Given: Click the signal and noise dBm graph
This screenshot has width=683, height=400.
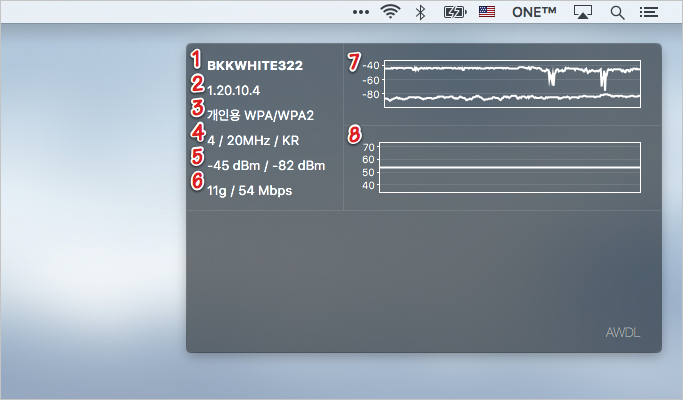Looking at the screenshot, I should pos(512,84).
